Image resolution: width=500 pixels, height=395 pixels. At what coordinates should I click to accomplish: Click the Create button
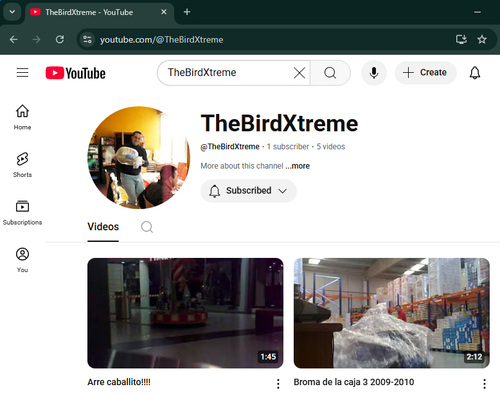click(425, 73)
